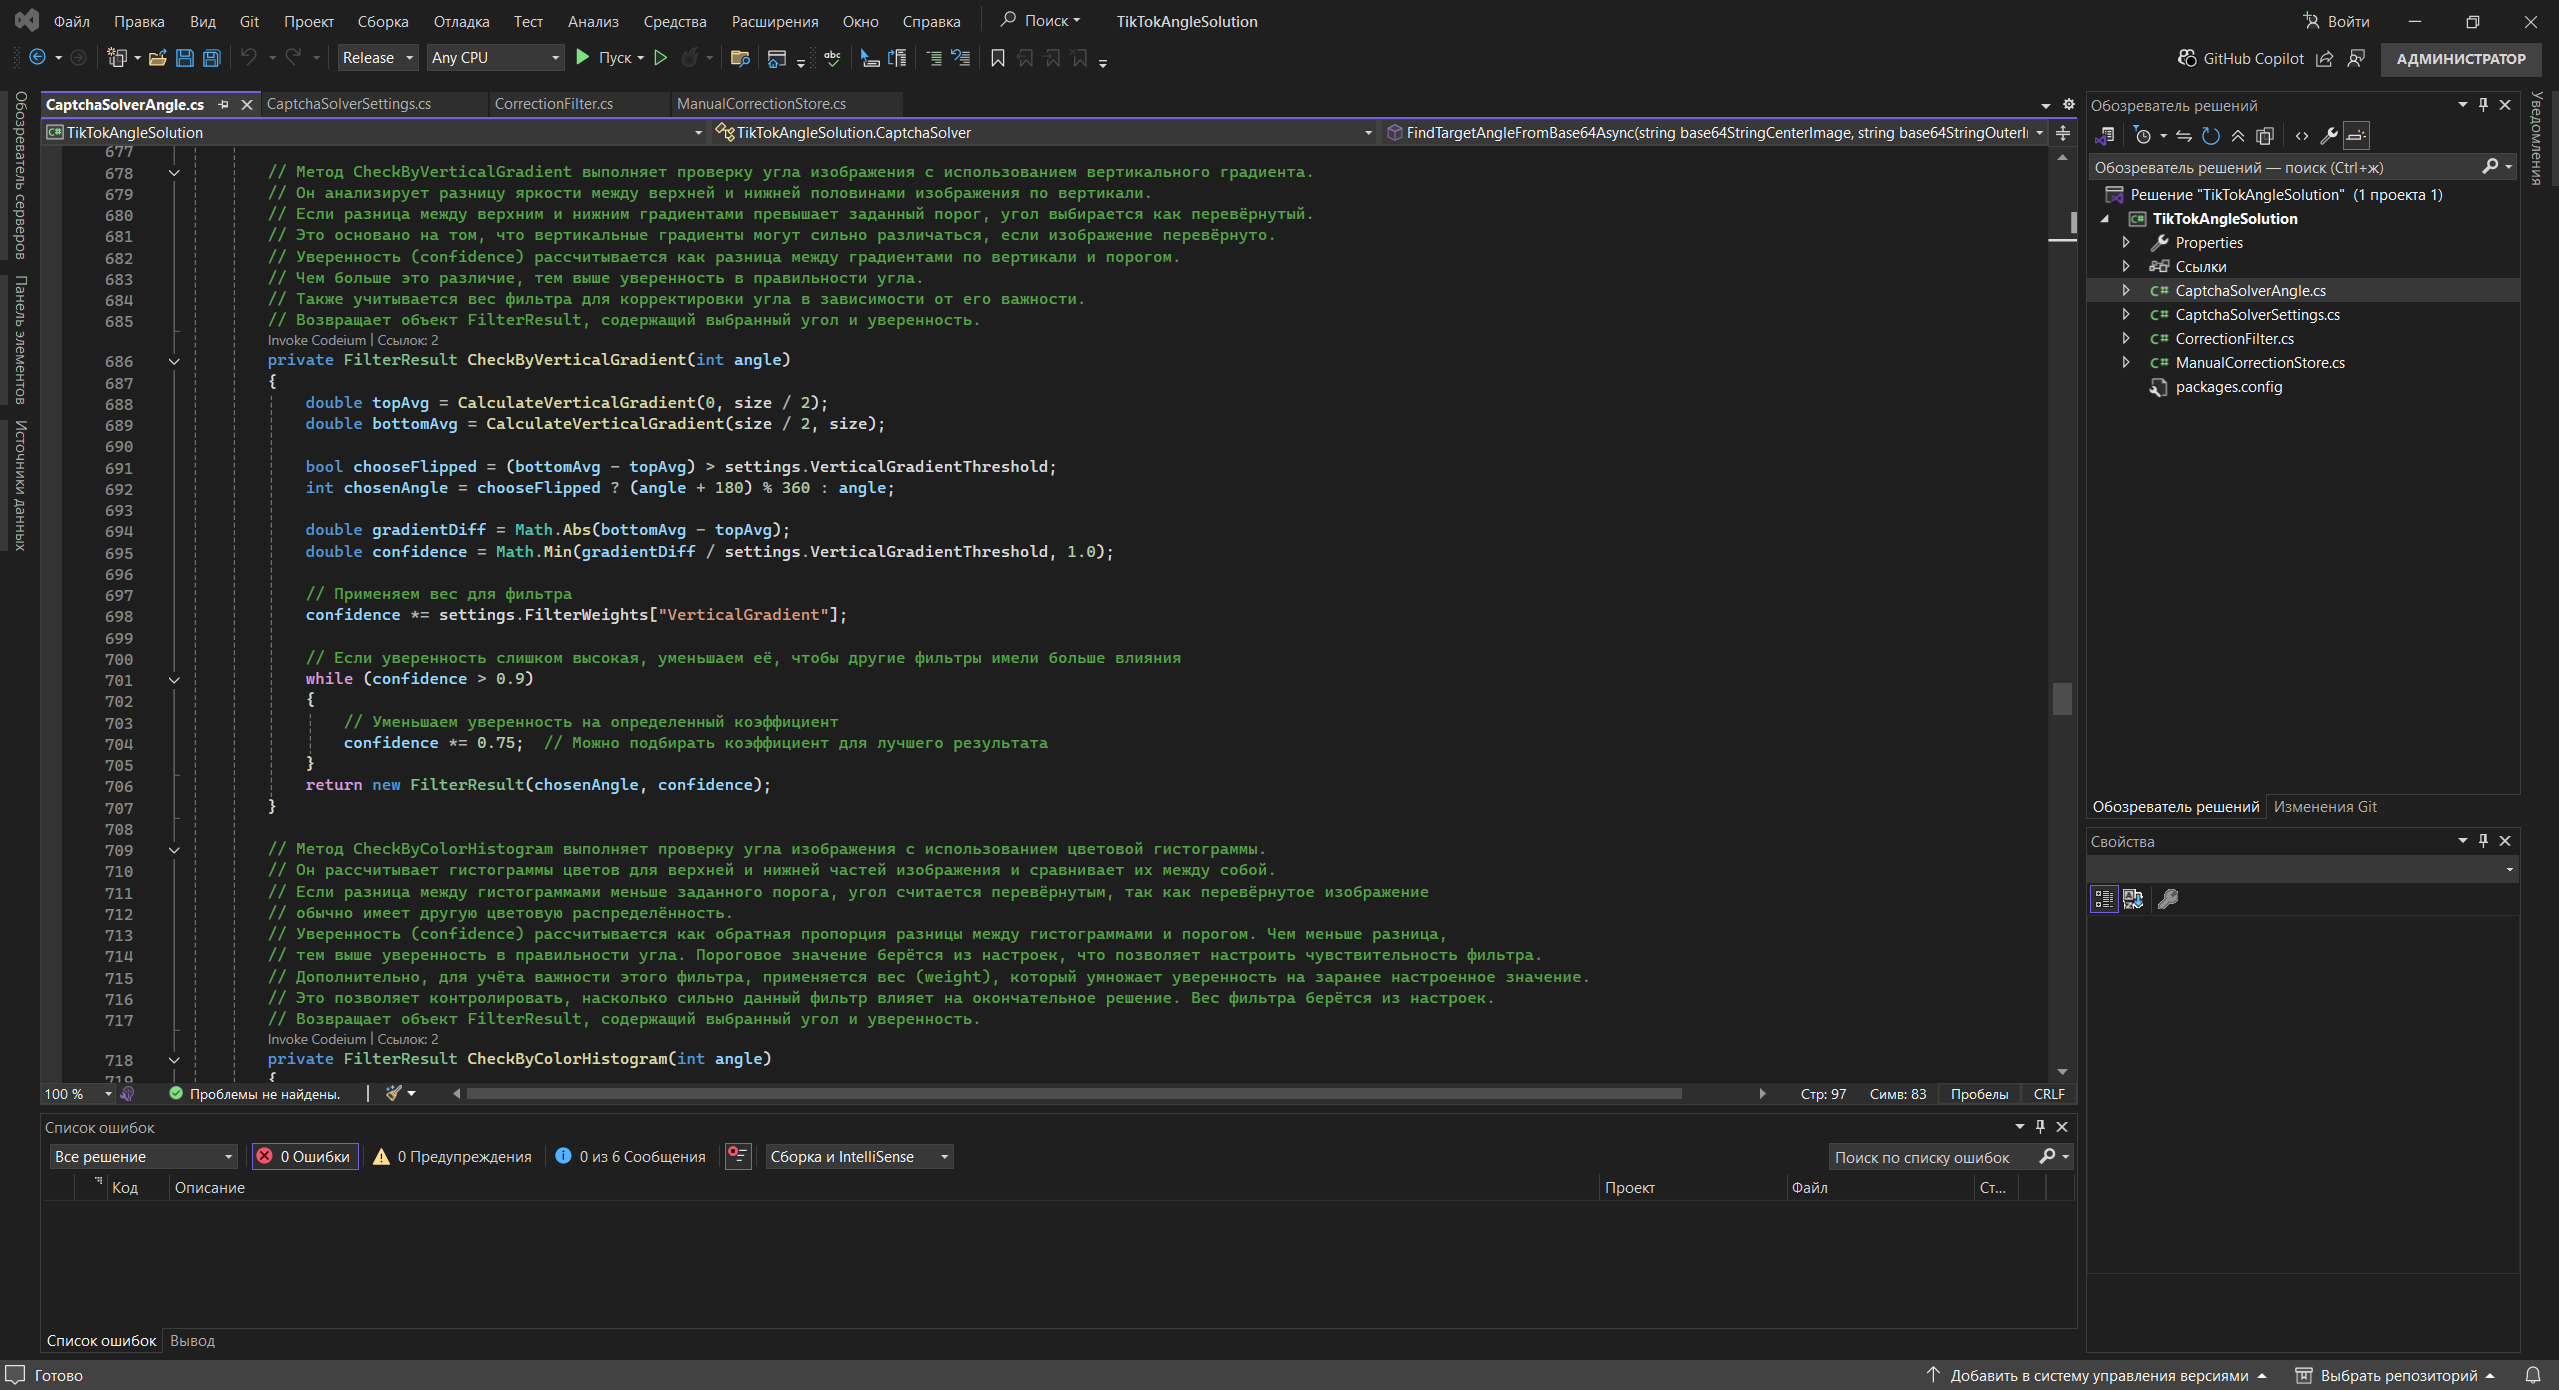Open file with the folder open icon
Screen dimensions: 2559x1390
click(x=157, y=58)
